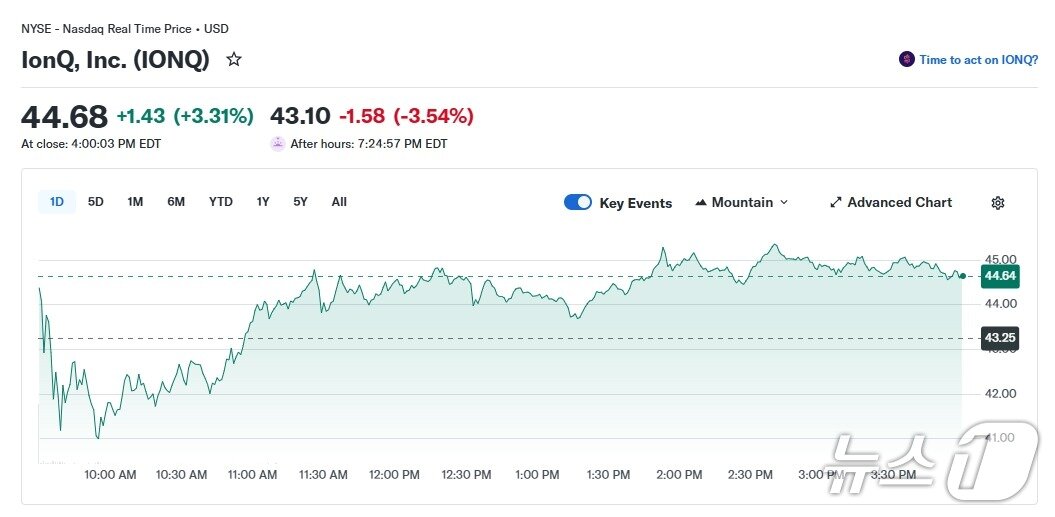Choose the 1Y time range
The width and height of the screenshot is (1055, 517).
(263, 202)
